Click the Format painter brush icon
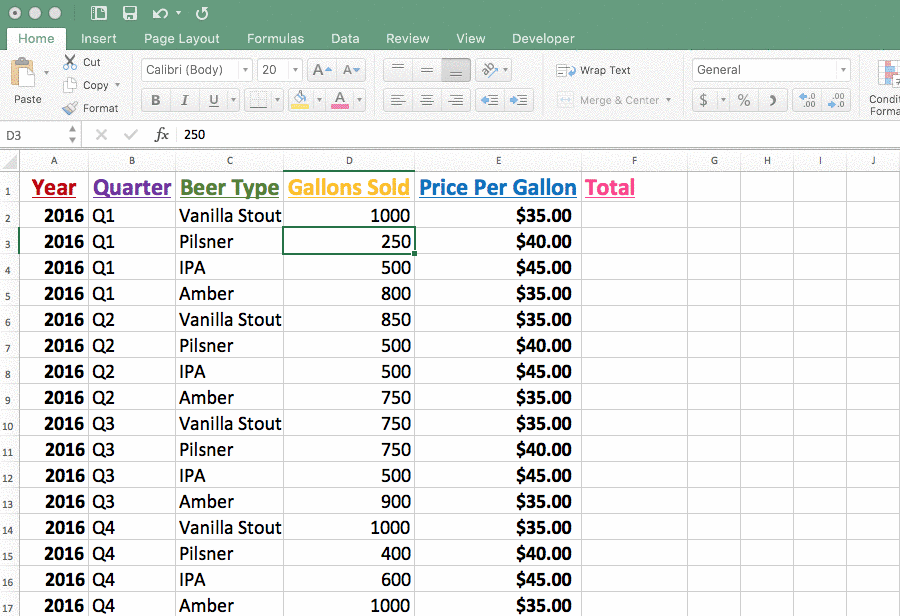This screenshot has height=616, width=900. click(70, 108)
